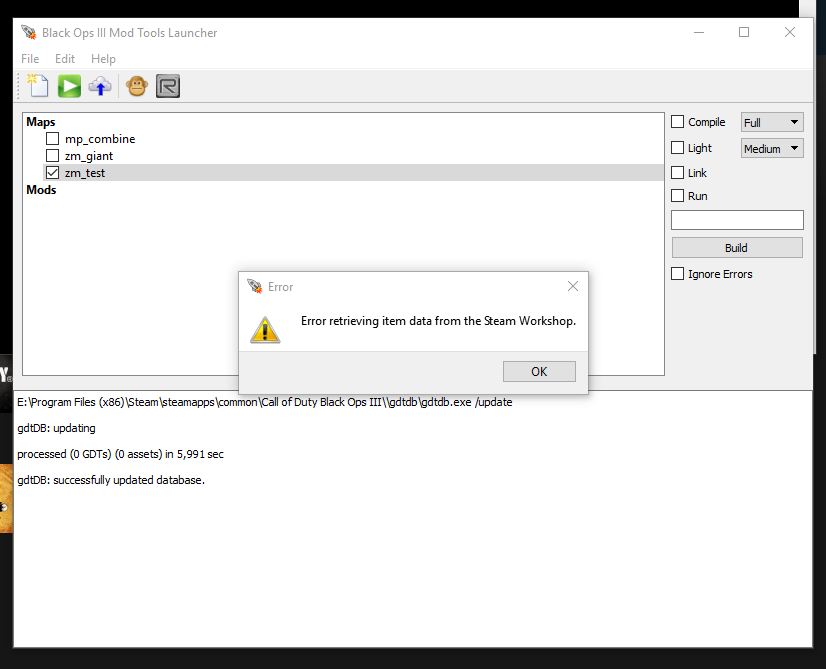The height and width of the screenshot is (669, 826).
Task: Enable the Compile checkbox
Action: pyautogui.click(x=677, y=122)
